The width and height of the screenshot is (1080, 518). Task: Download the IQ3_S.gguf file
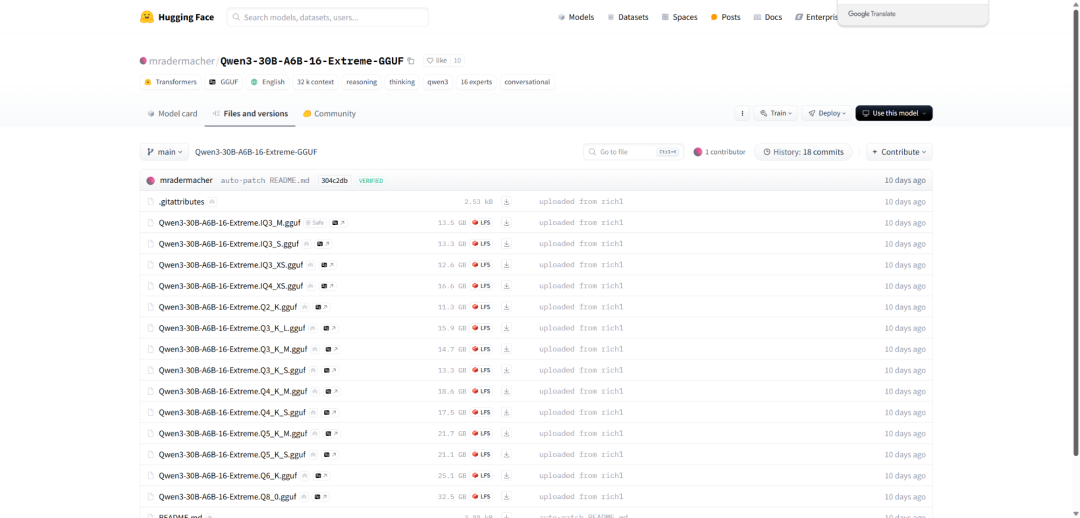tap(506, 244)
